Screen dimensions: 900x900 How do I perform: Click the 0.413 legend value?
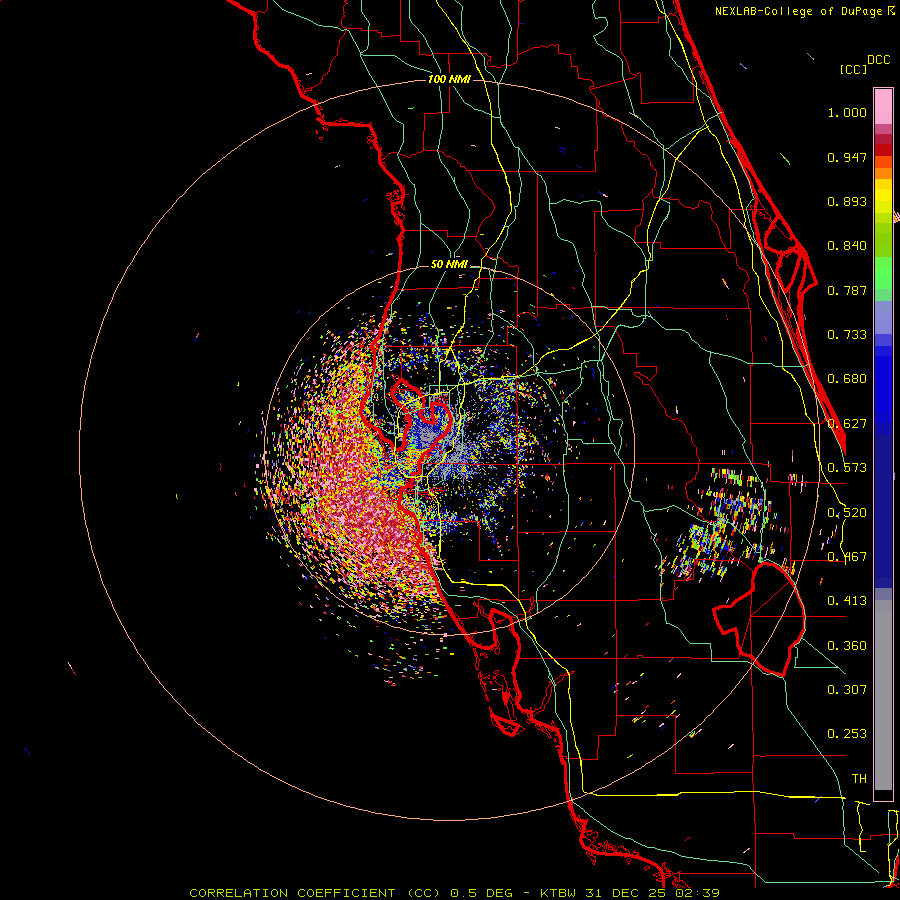[x=847, y=601]
